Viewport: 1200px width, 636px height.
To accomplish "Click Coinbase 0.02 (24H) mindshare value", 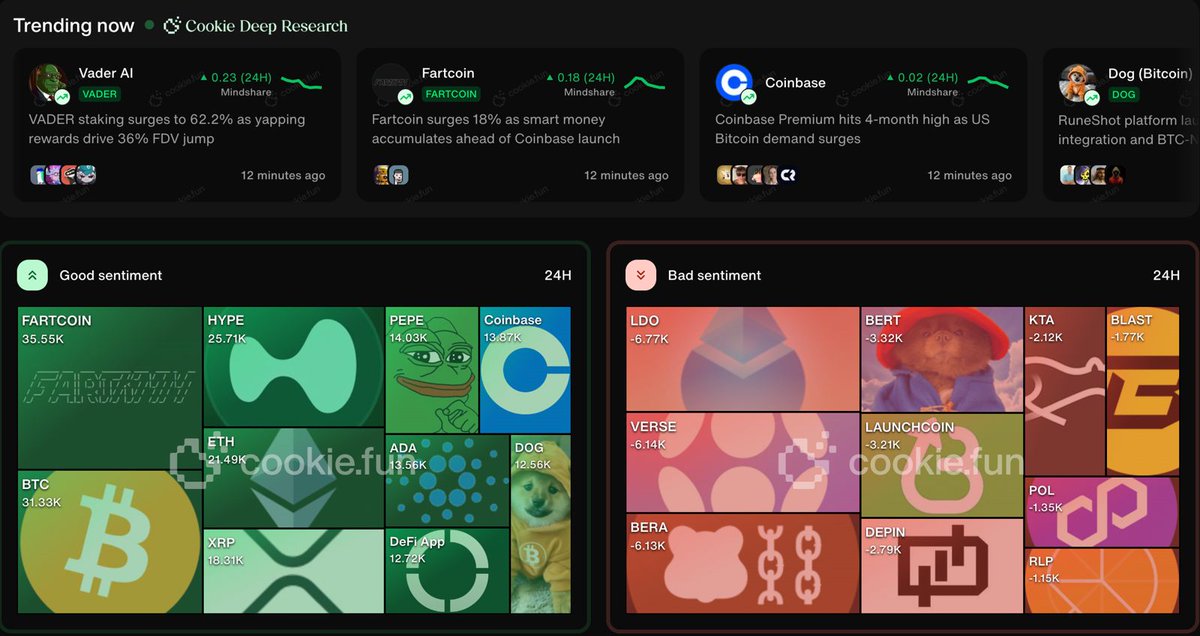I will click(x=922, y=77).
